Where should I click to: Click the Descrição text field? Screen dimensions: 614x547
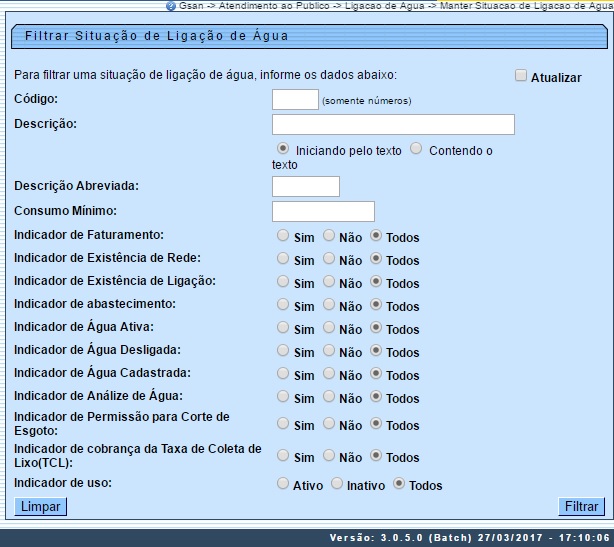pyautogui.click(x=393, y=124)
